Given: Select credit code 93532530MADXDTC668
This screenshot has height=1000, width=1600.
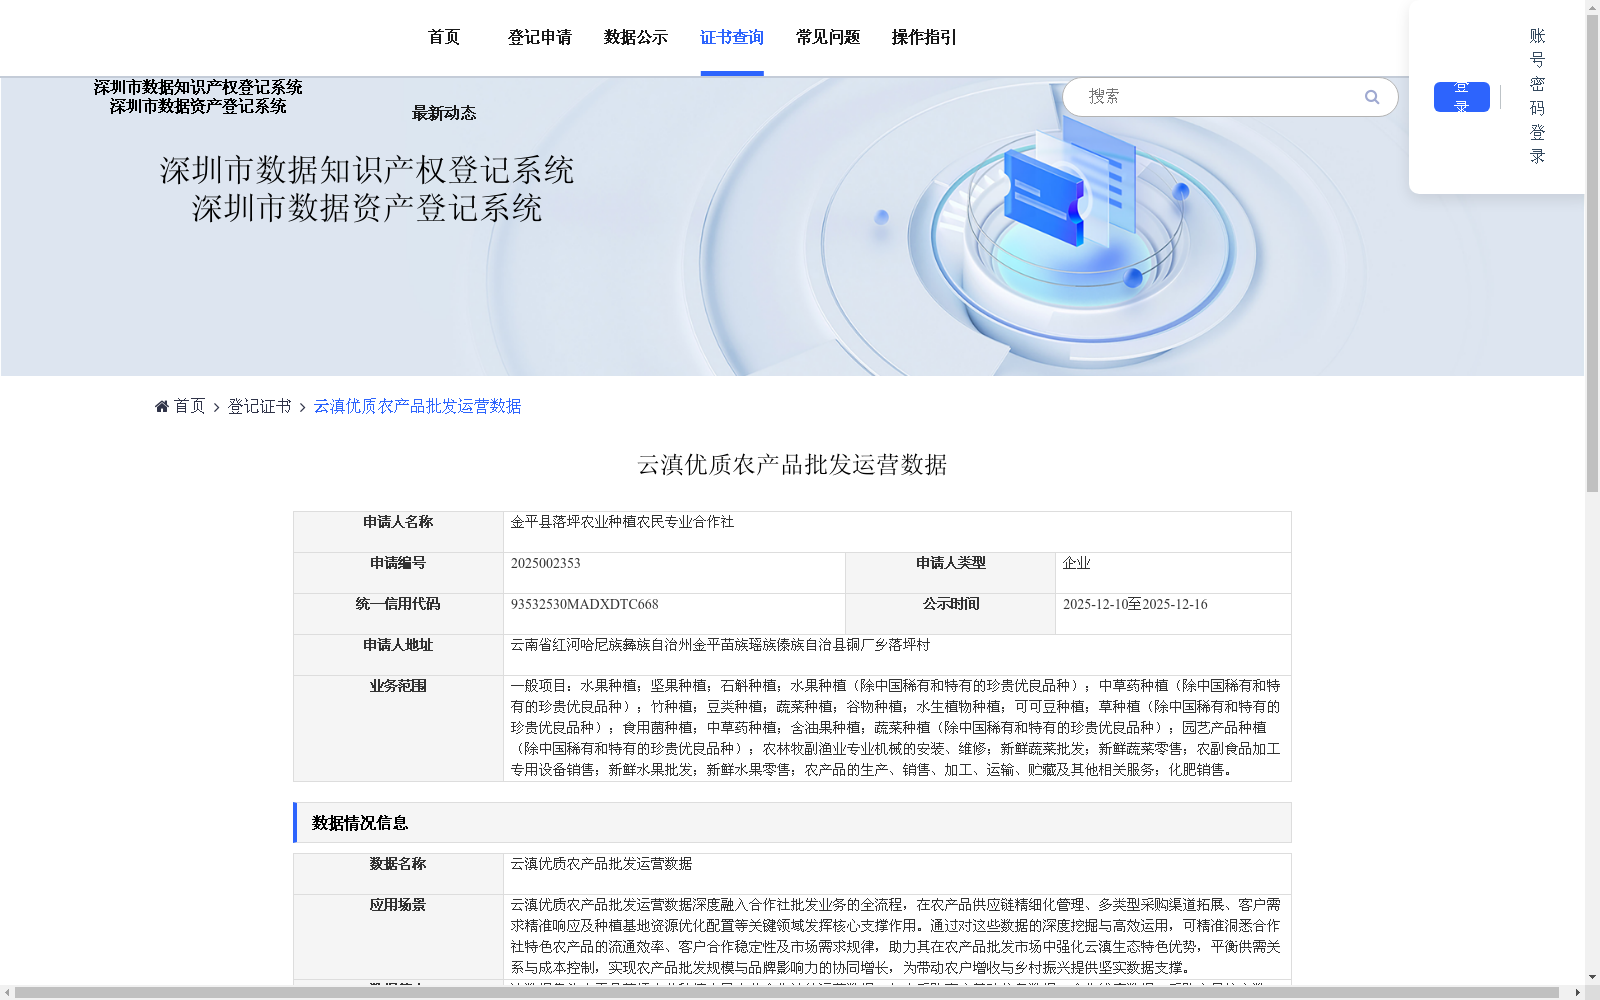Looking at the screenshot, I should click(584, 604).
